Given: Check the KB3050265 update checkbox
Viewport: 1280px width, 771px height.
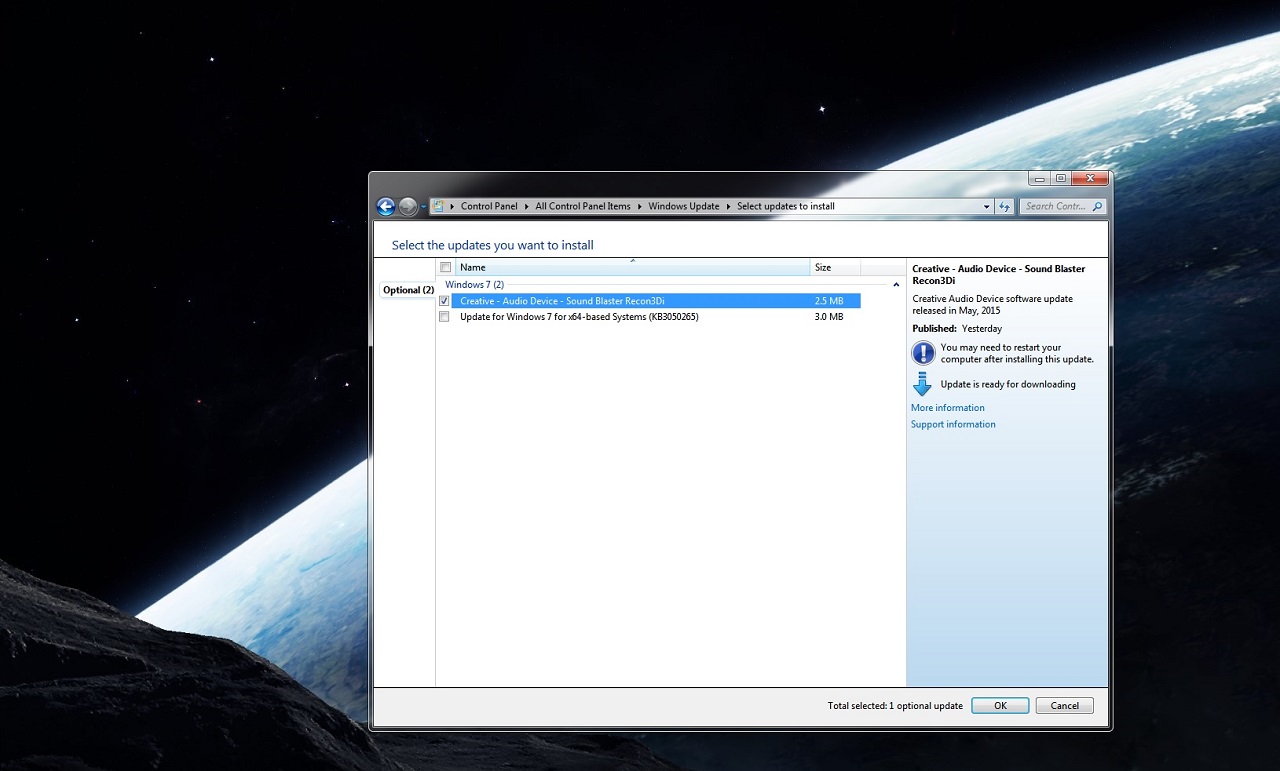Looking at the screenshot, I should point(444,317).
